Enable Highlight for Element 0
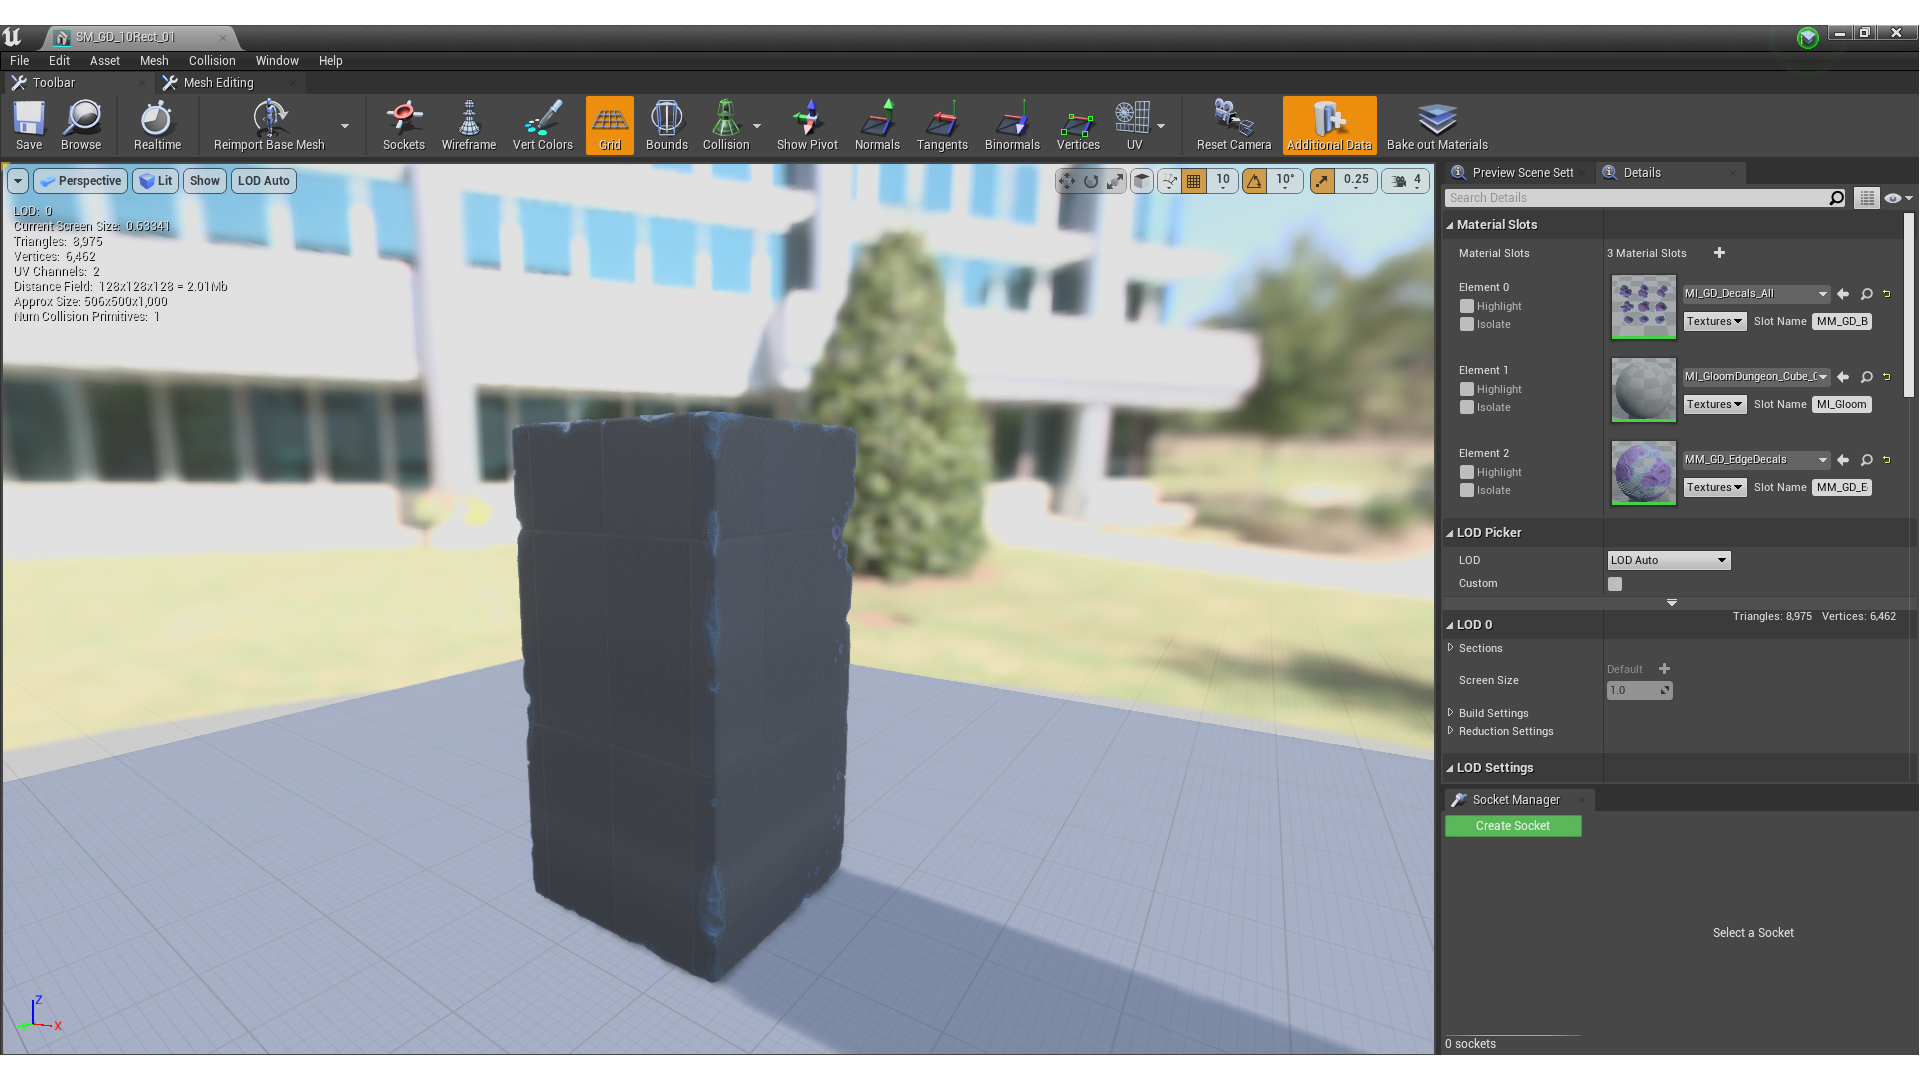 point(1467,307)
